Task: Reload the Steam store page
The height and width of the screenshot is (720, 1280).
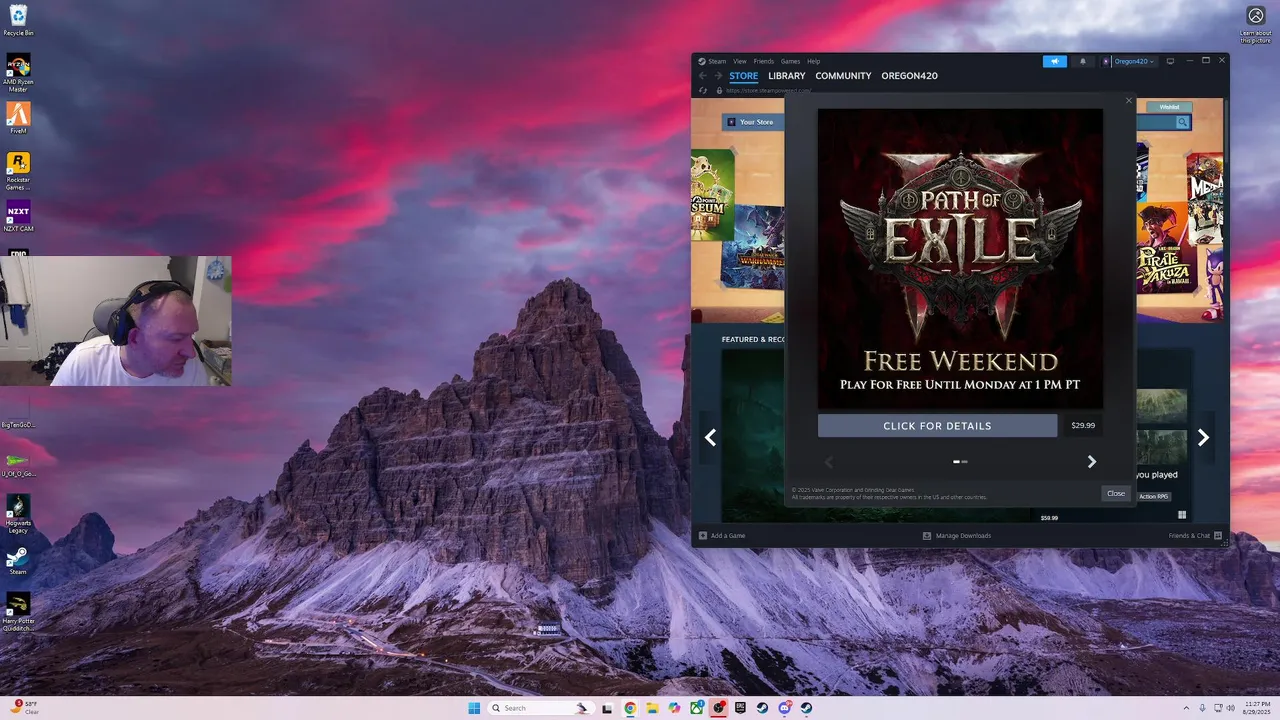Action: coord(703,90)
